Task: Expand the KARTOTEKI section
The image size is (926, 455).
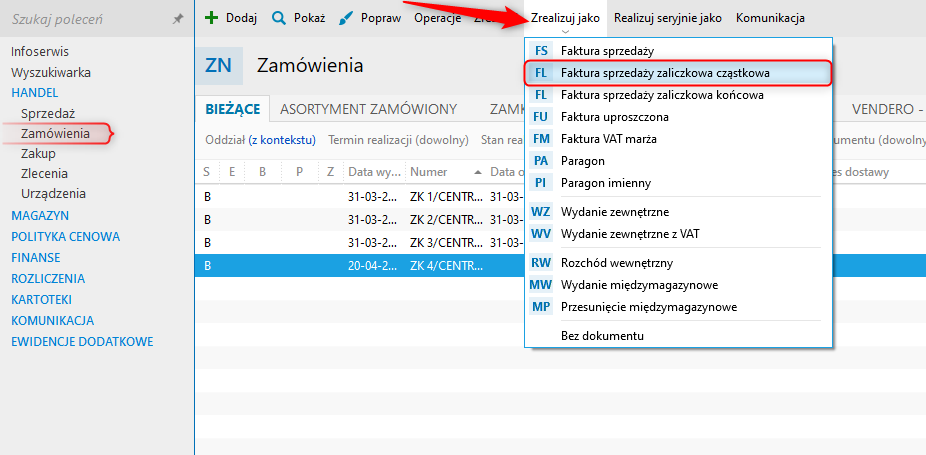Action: click(41, 300)
